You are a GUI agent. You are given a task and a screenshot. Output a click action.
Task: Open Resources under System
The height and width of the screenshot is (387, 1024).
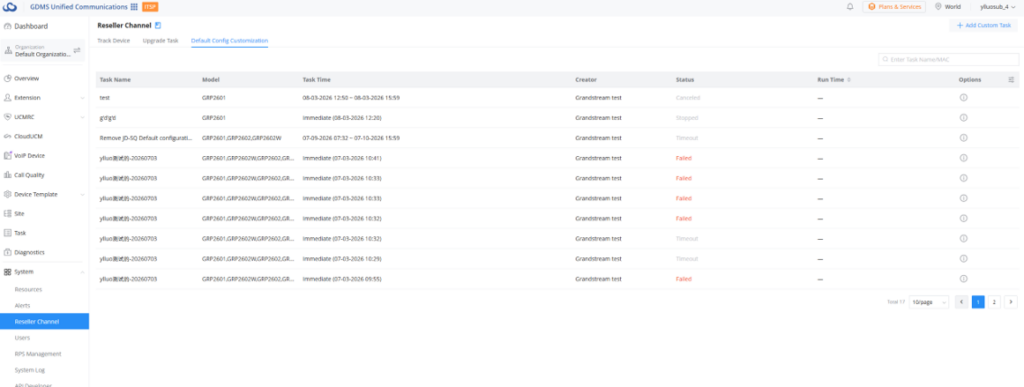coord(28,289)
